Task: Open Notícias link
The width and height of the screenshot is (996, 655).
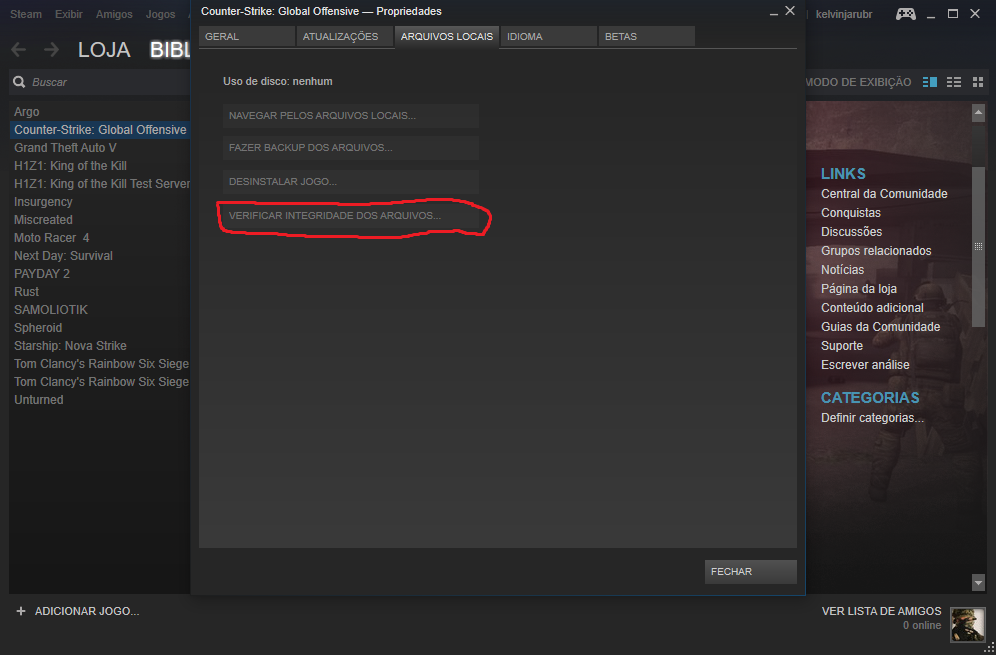Action: click(x=842, y=270)
